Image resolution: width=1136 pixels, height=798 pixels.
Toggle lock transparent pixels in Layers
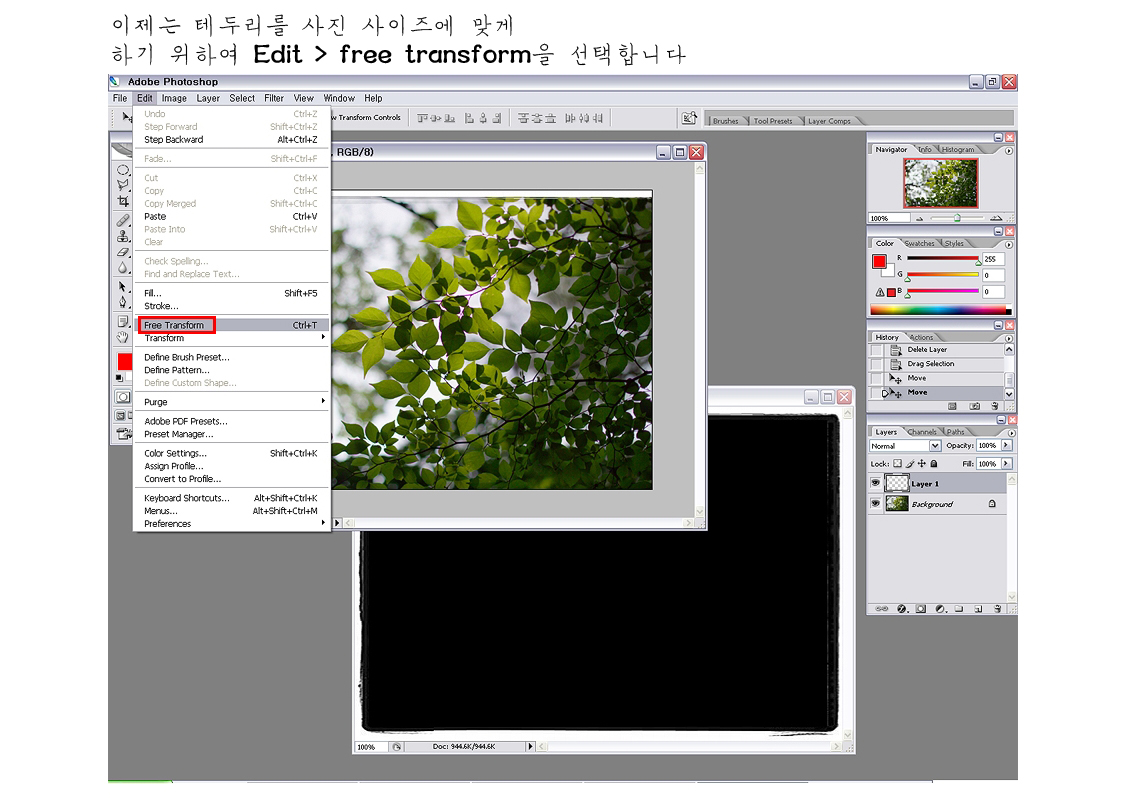click(897, 464)
